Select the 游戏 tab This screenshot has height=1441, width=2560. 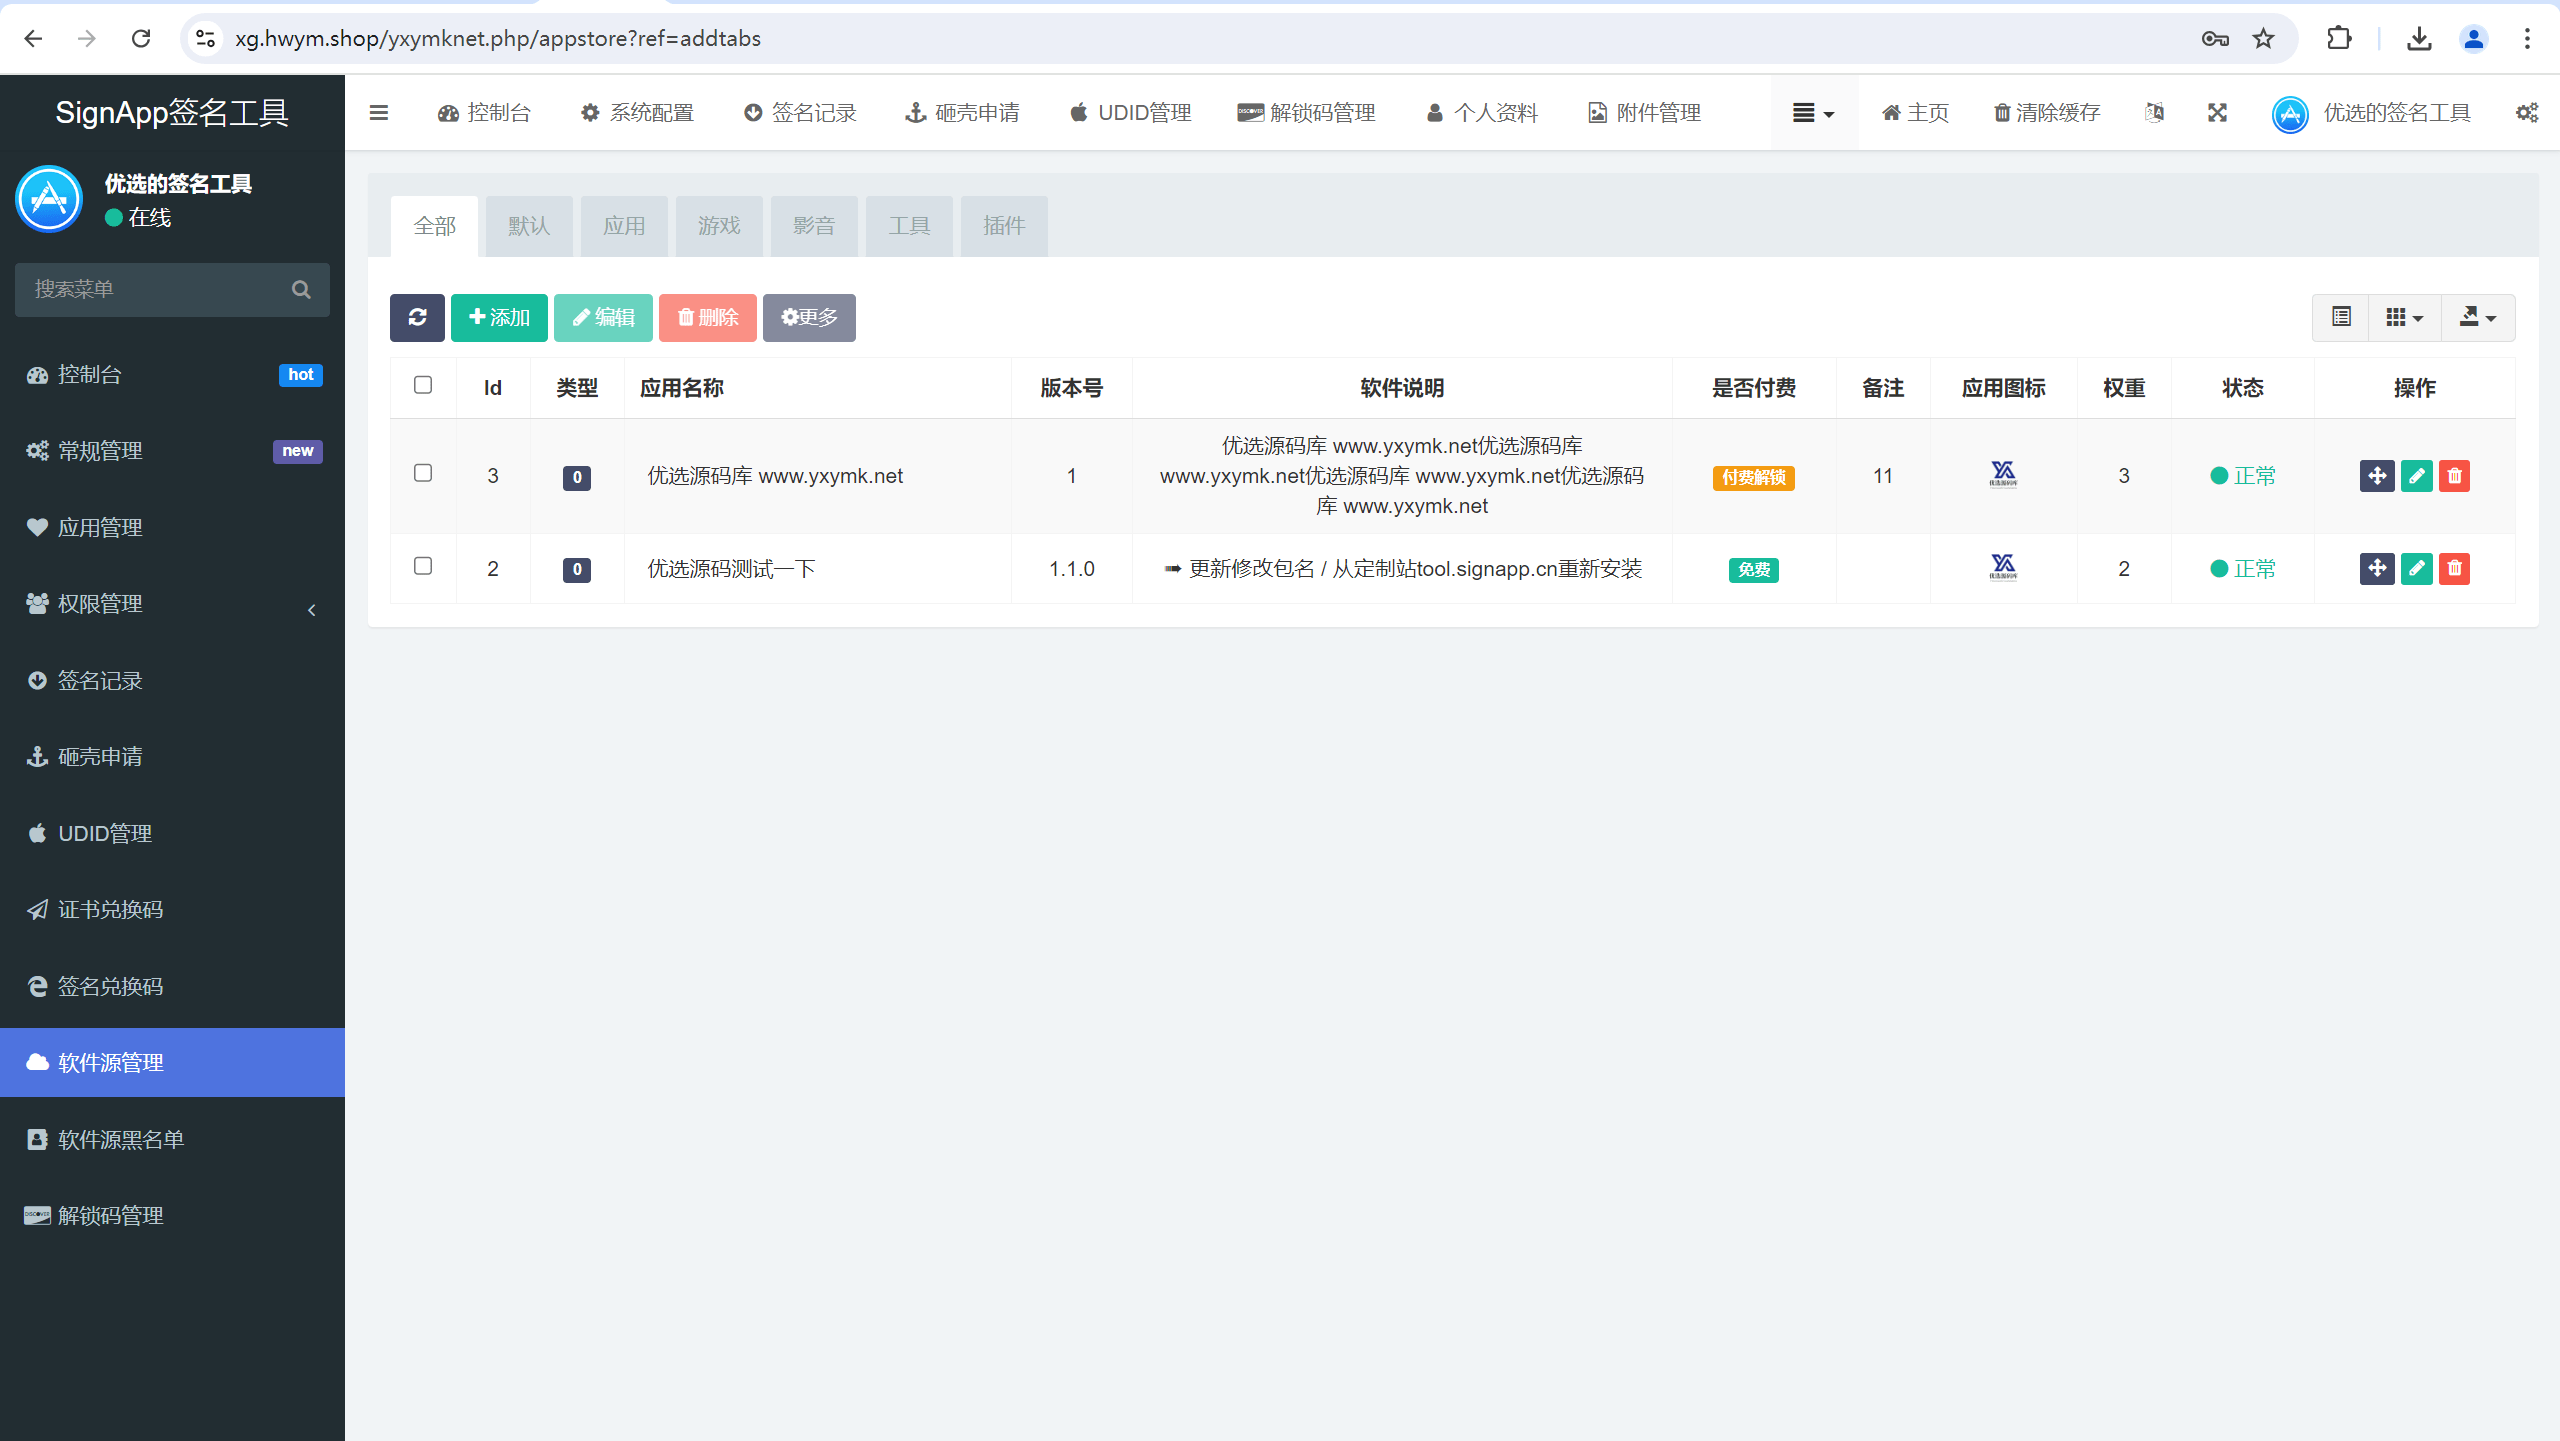click(719, 226)
